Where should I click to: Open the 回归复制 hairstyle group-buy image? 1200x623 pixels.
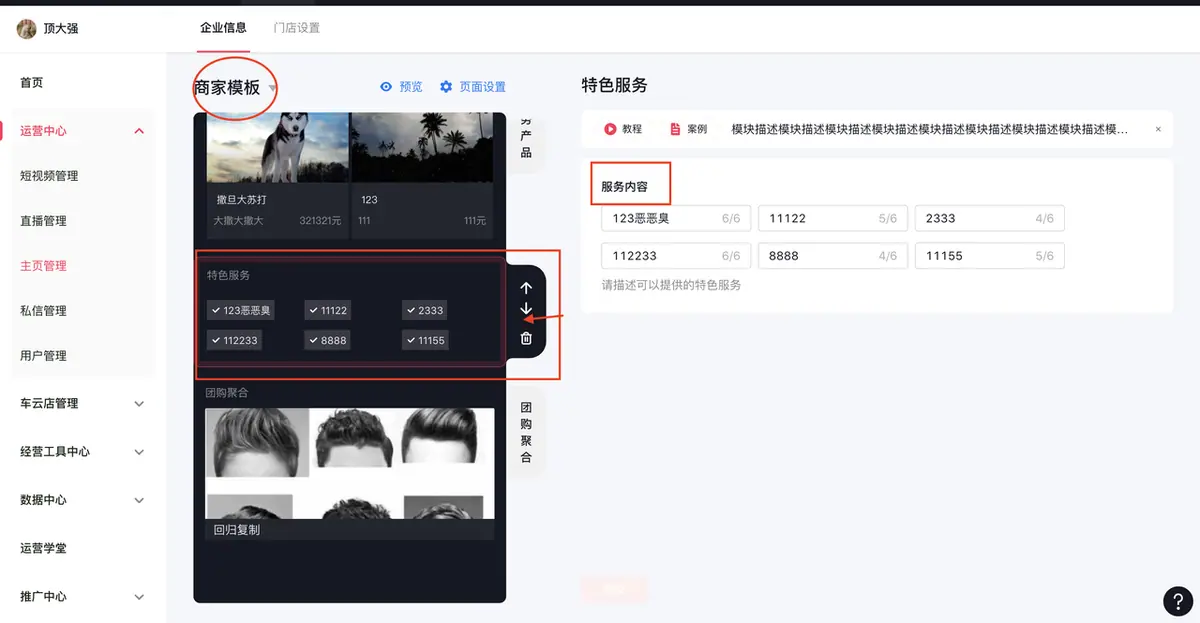pos(349,463)
